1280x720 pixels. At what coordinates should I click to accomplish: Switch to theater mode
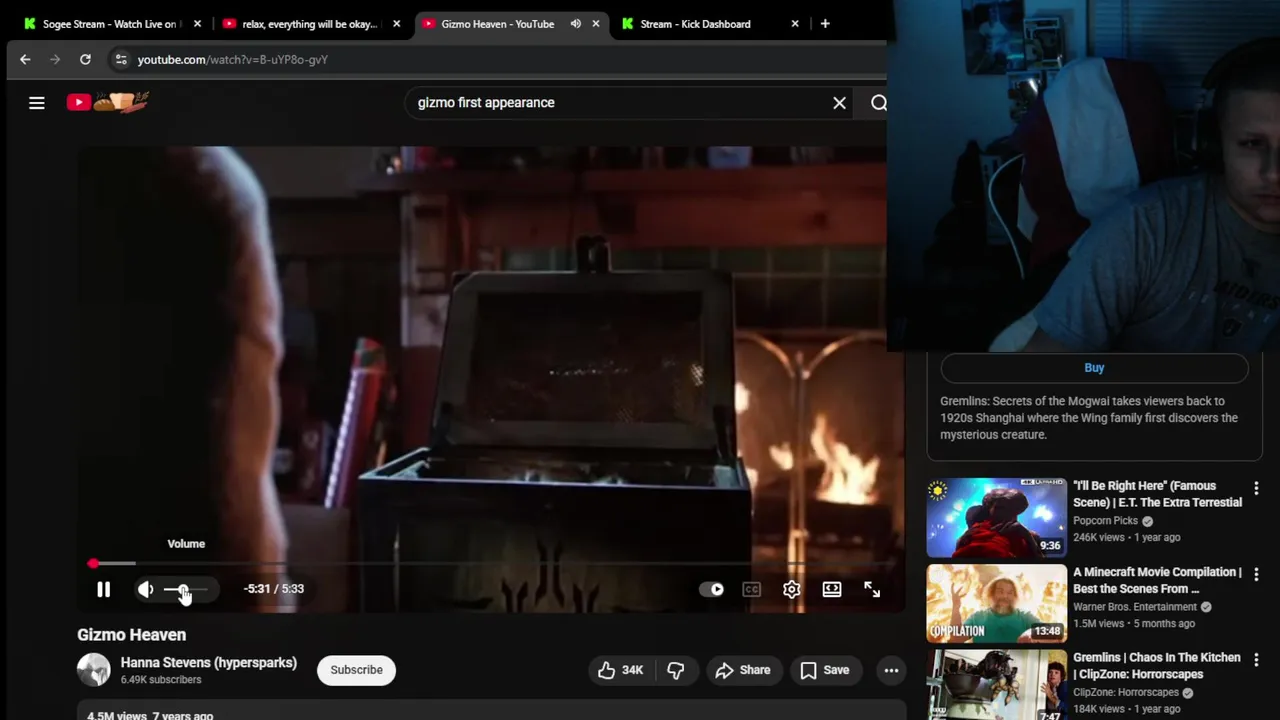[832, 590]
